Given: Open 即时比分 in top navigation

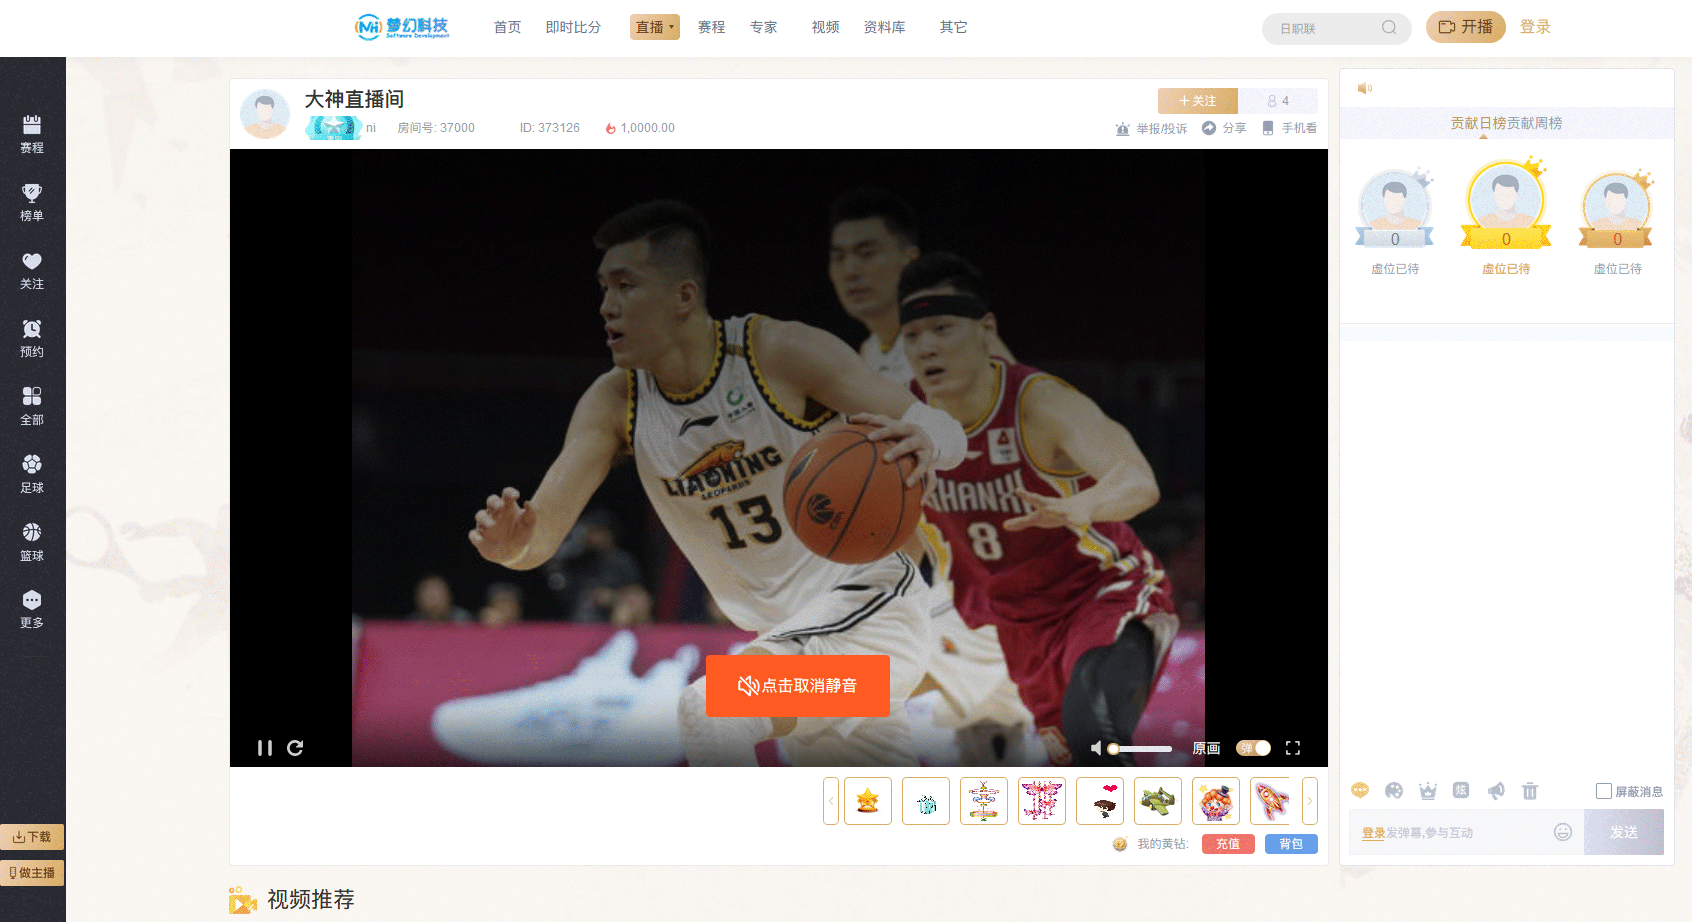Looking at the screenshot, I should click(x=574, y=27).
